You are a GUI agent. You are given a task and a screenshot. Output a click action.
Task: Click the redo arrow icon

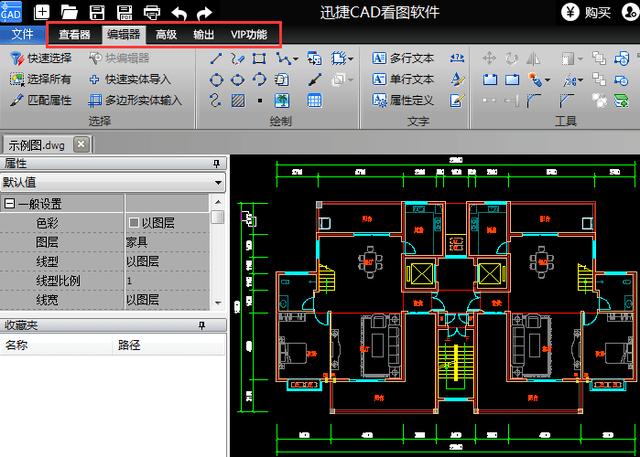click(x=205, y=12)
